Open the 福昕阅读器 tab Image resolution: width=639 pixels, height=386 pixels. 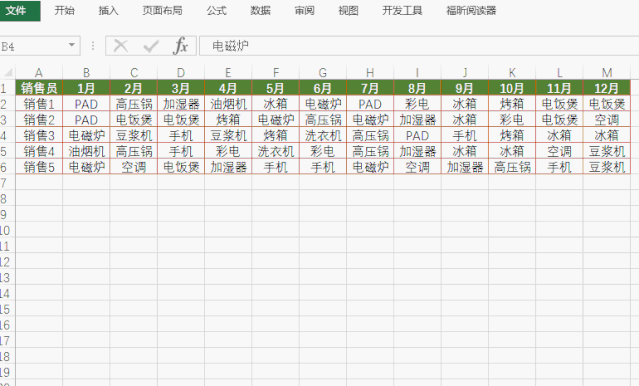coord(471,11)
